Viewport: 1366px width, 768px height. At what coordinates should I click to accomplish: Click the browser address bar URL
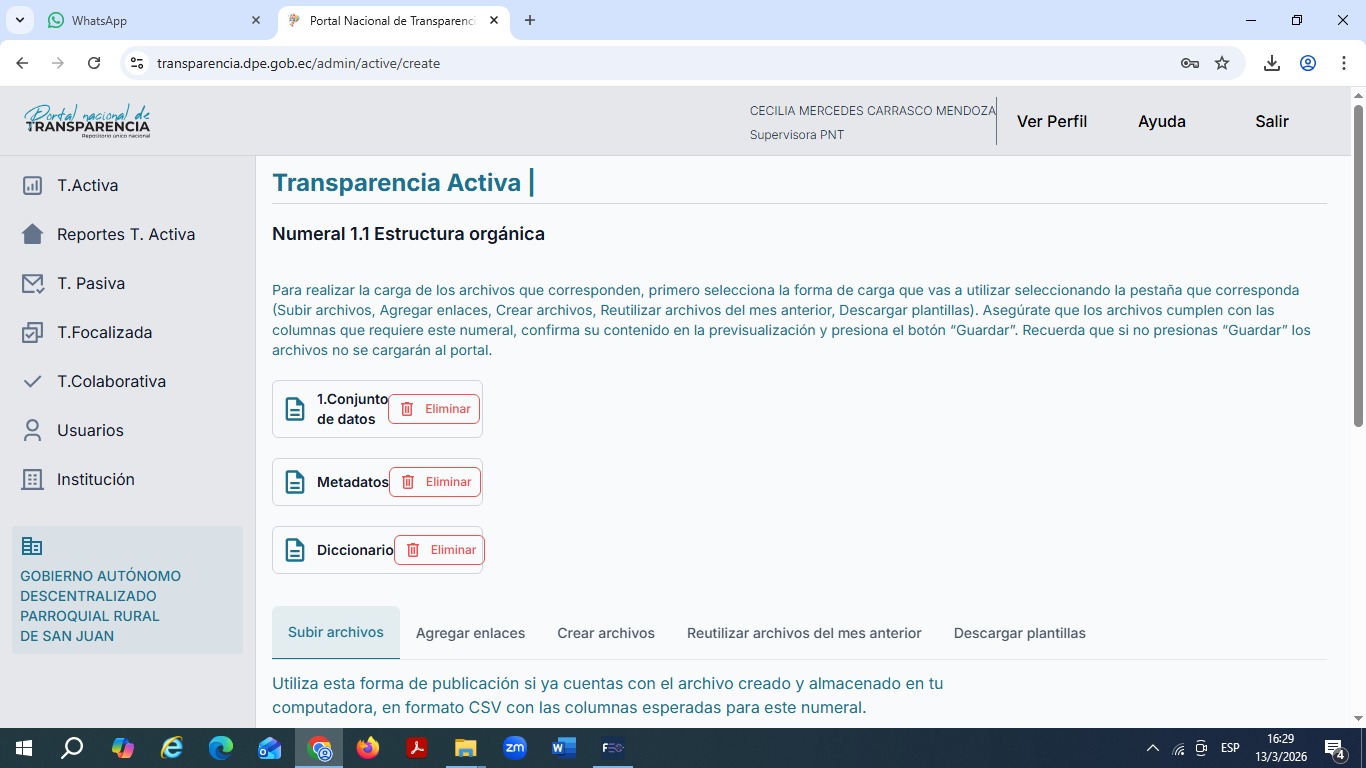[x=298, y=63]
